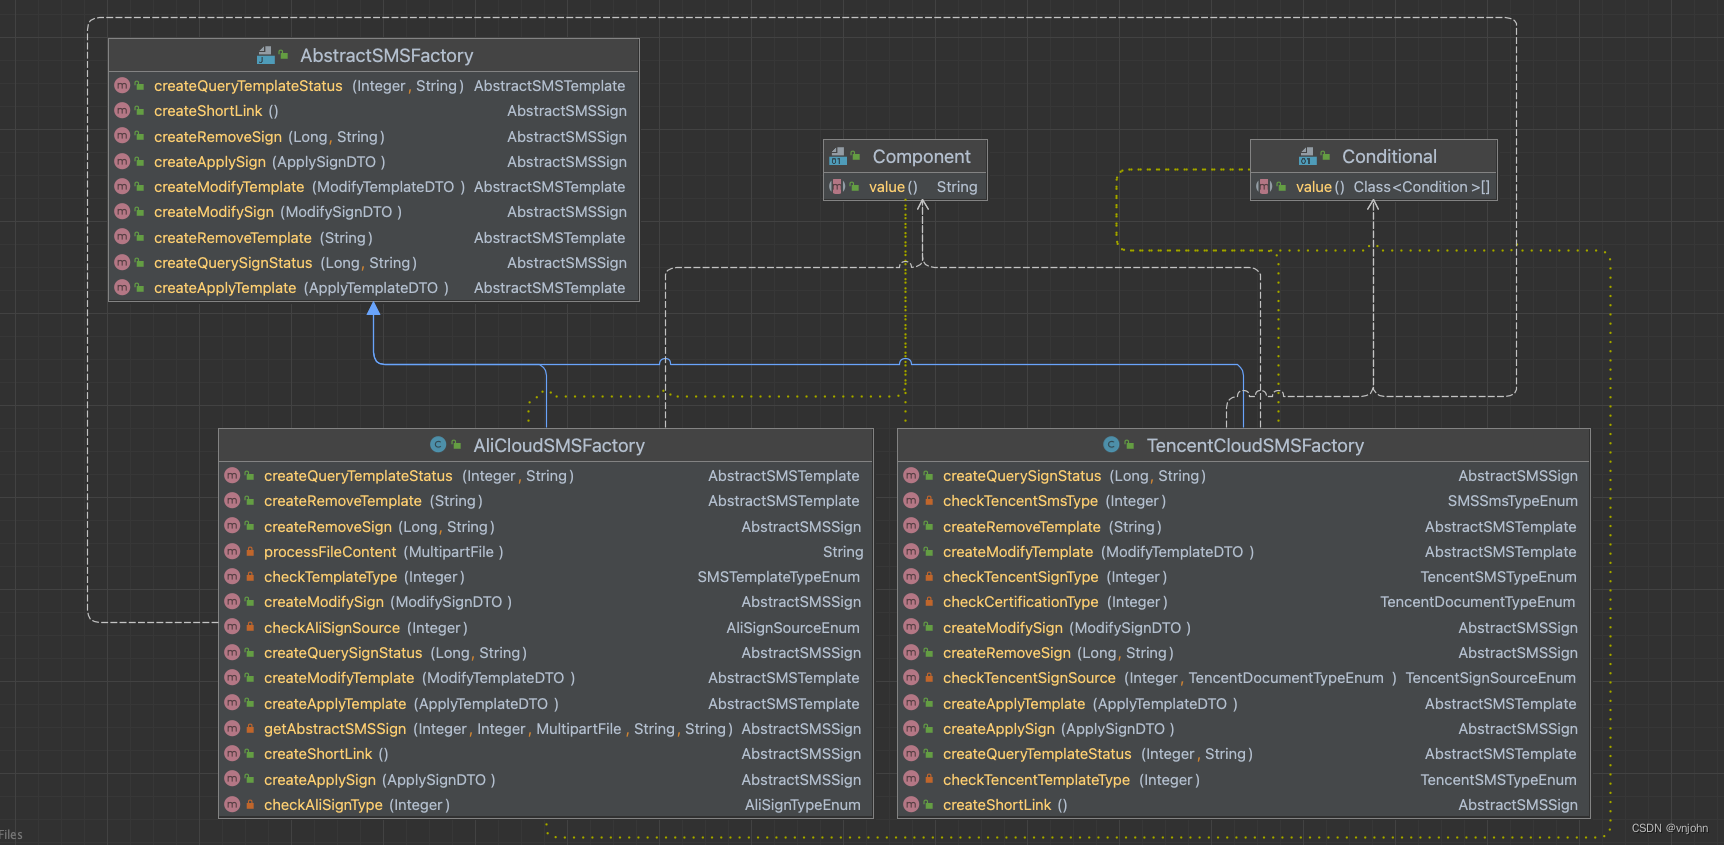This screenshot has width=1724, height=845.
Task: Click the class icon next to TencentCloudSMSFactory
Action: pos(1111,445)
